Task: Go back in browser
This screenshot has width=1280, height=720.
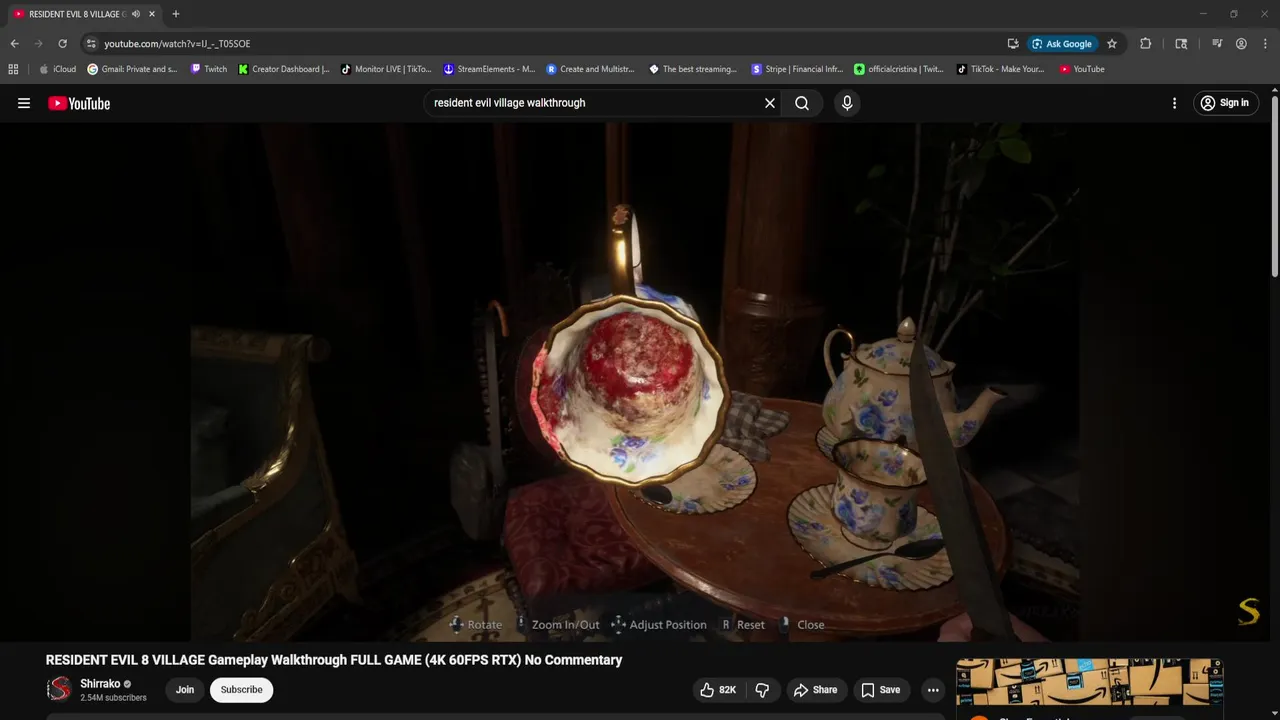Action: pos(14,44)
